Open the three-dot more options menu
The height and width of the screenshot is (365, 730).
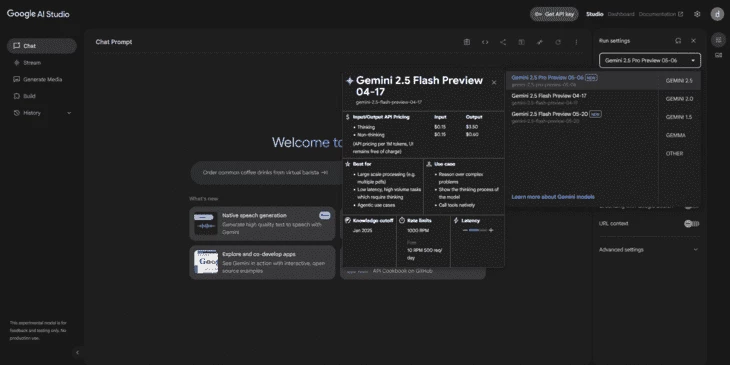click(576, 42)
